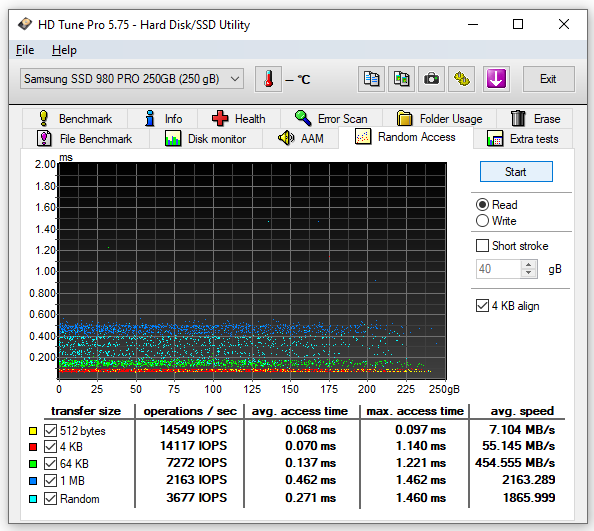Uncheck the 512 bytes transfer size

point(50,431)
